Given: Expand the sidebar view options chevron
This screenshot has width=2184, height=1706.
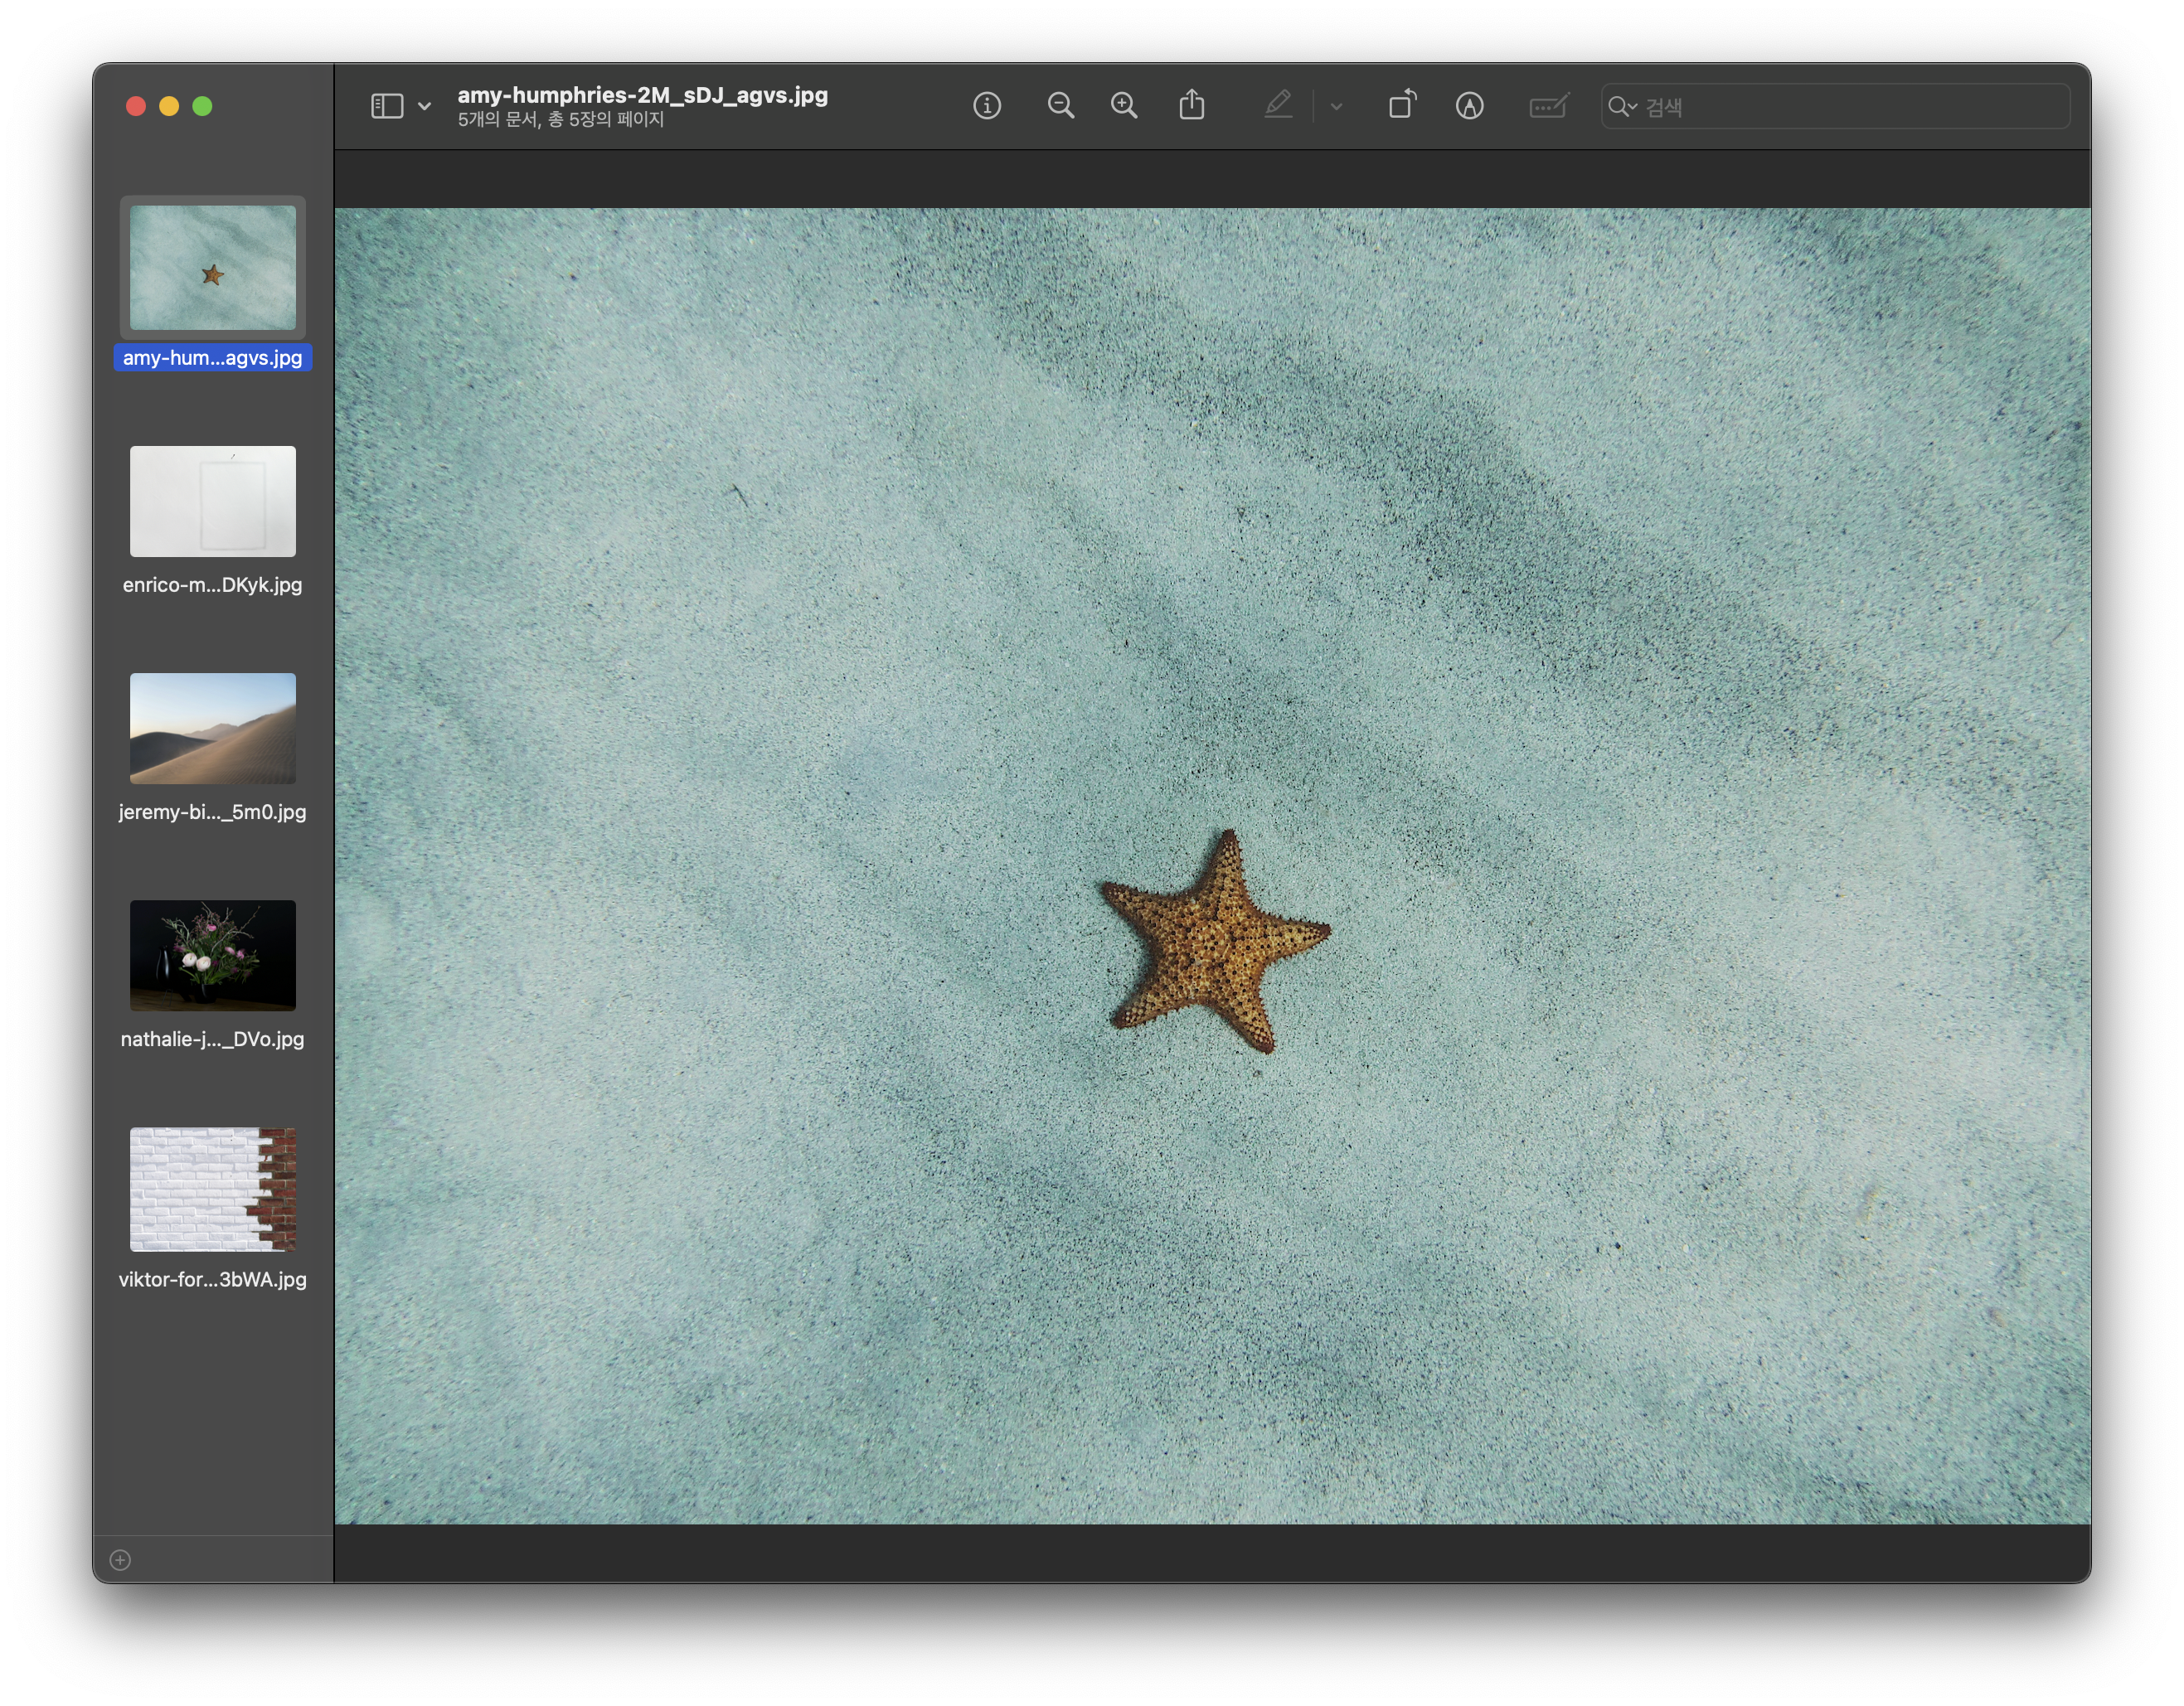Looking at the screenshot, I should point(425,106).
